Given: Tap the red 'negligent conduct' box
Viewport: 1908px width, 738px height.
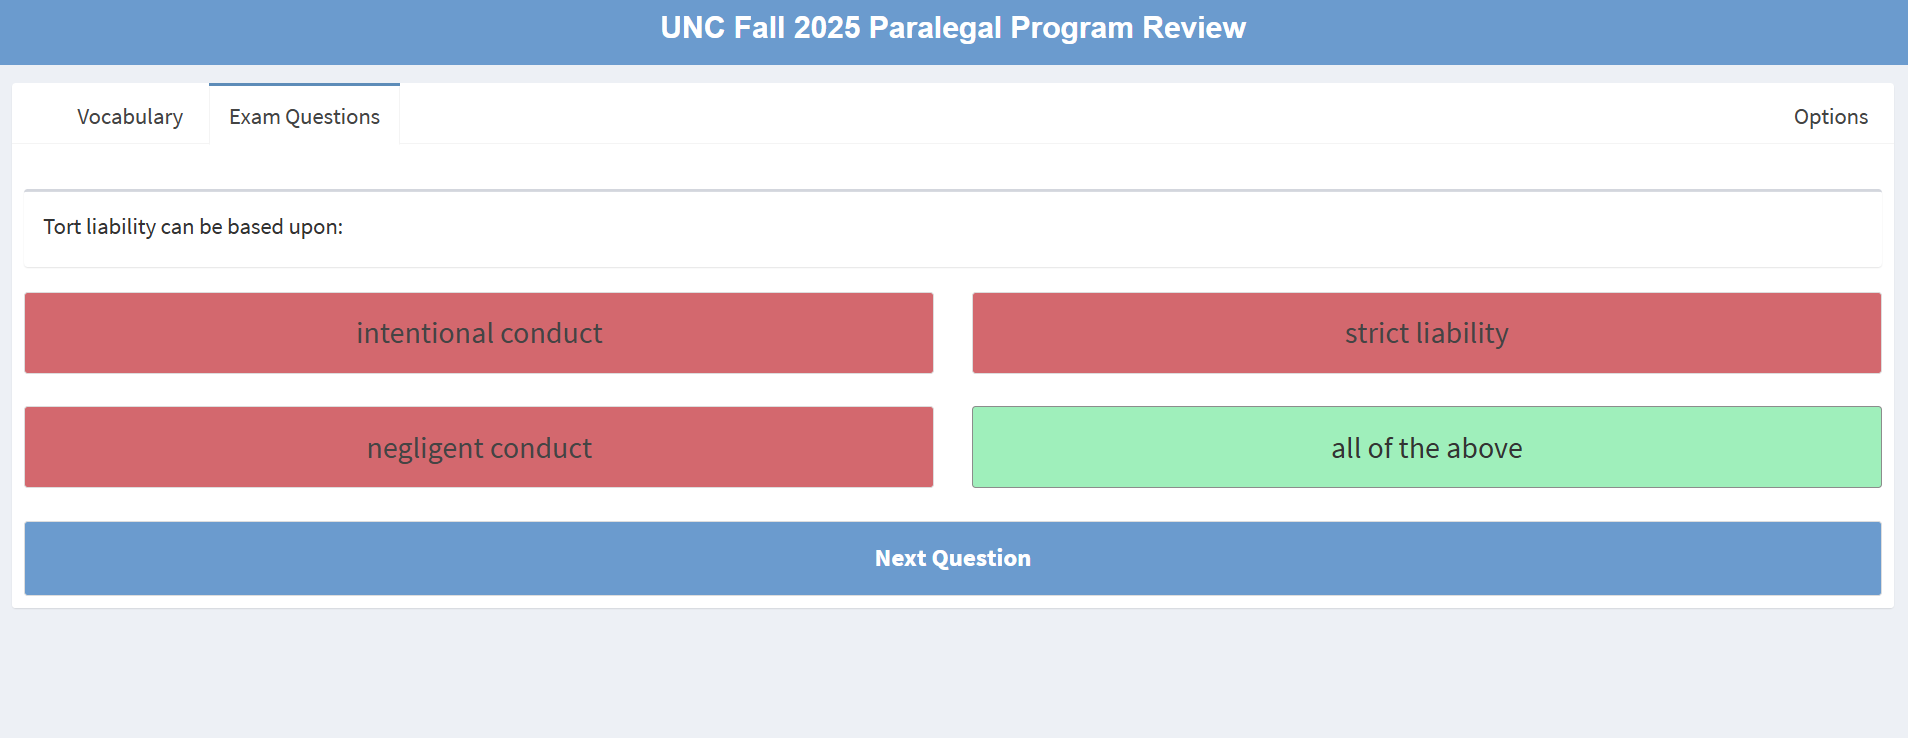Looking at the screenshot, I should (479, 447).
